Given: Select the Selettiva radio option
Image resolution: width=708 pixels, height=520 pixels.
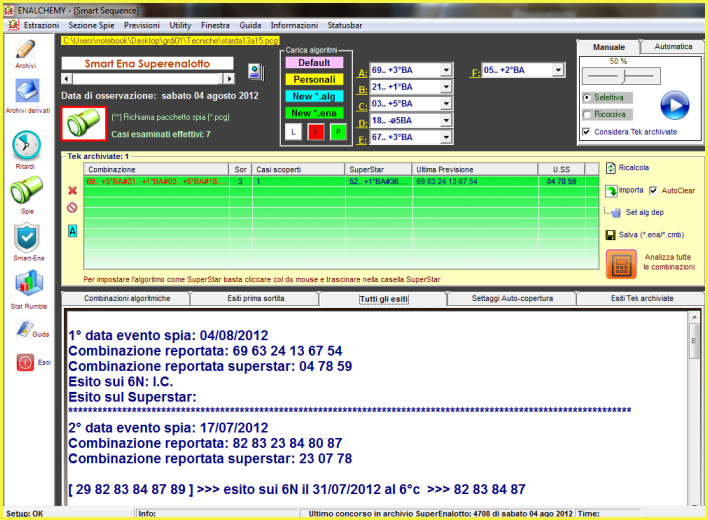Looking at the screenshot, I should coord(587,98).
